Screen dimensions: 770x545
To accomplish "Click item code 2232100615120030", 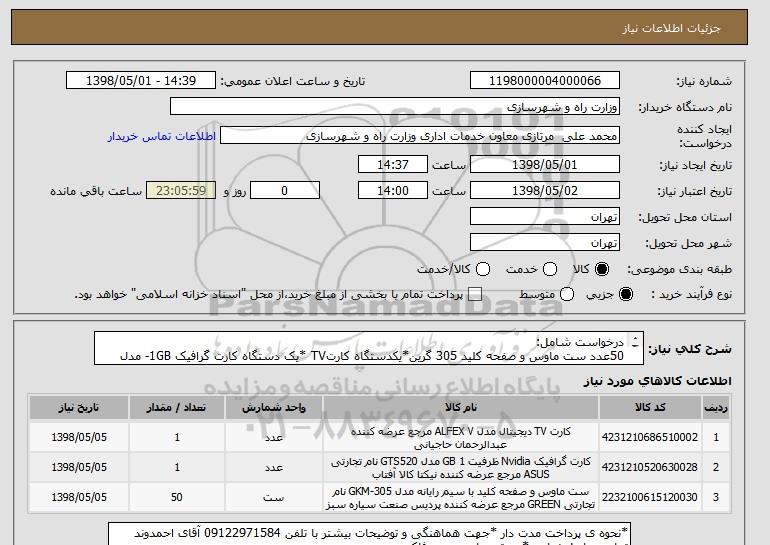I will coord(650,497).
